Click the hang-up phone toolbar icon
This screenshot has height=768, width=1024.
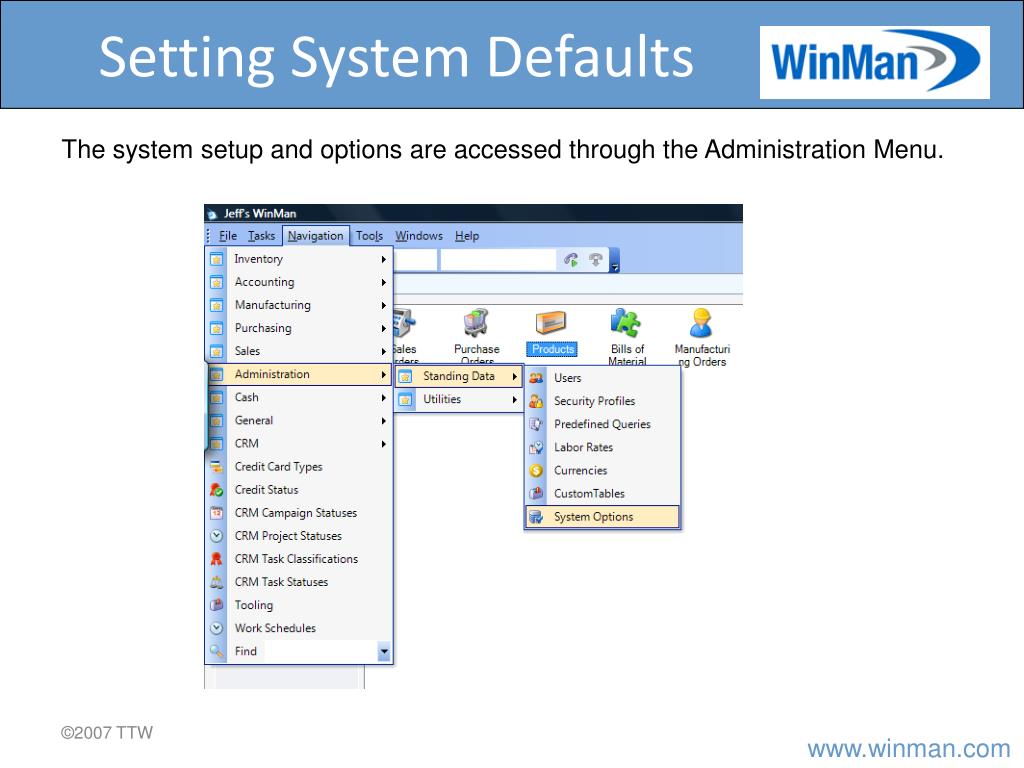click(596, 260)
